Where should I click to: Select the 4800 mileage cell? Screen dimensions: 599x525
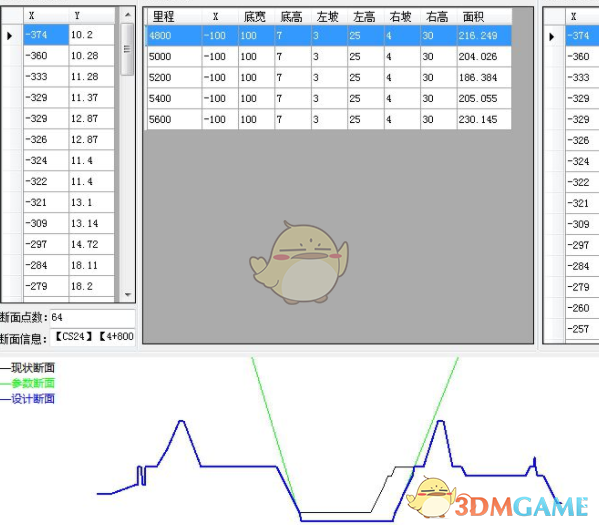coord(174,36)
